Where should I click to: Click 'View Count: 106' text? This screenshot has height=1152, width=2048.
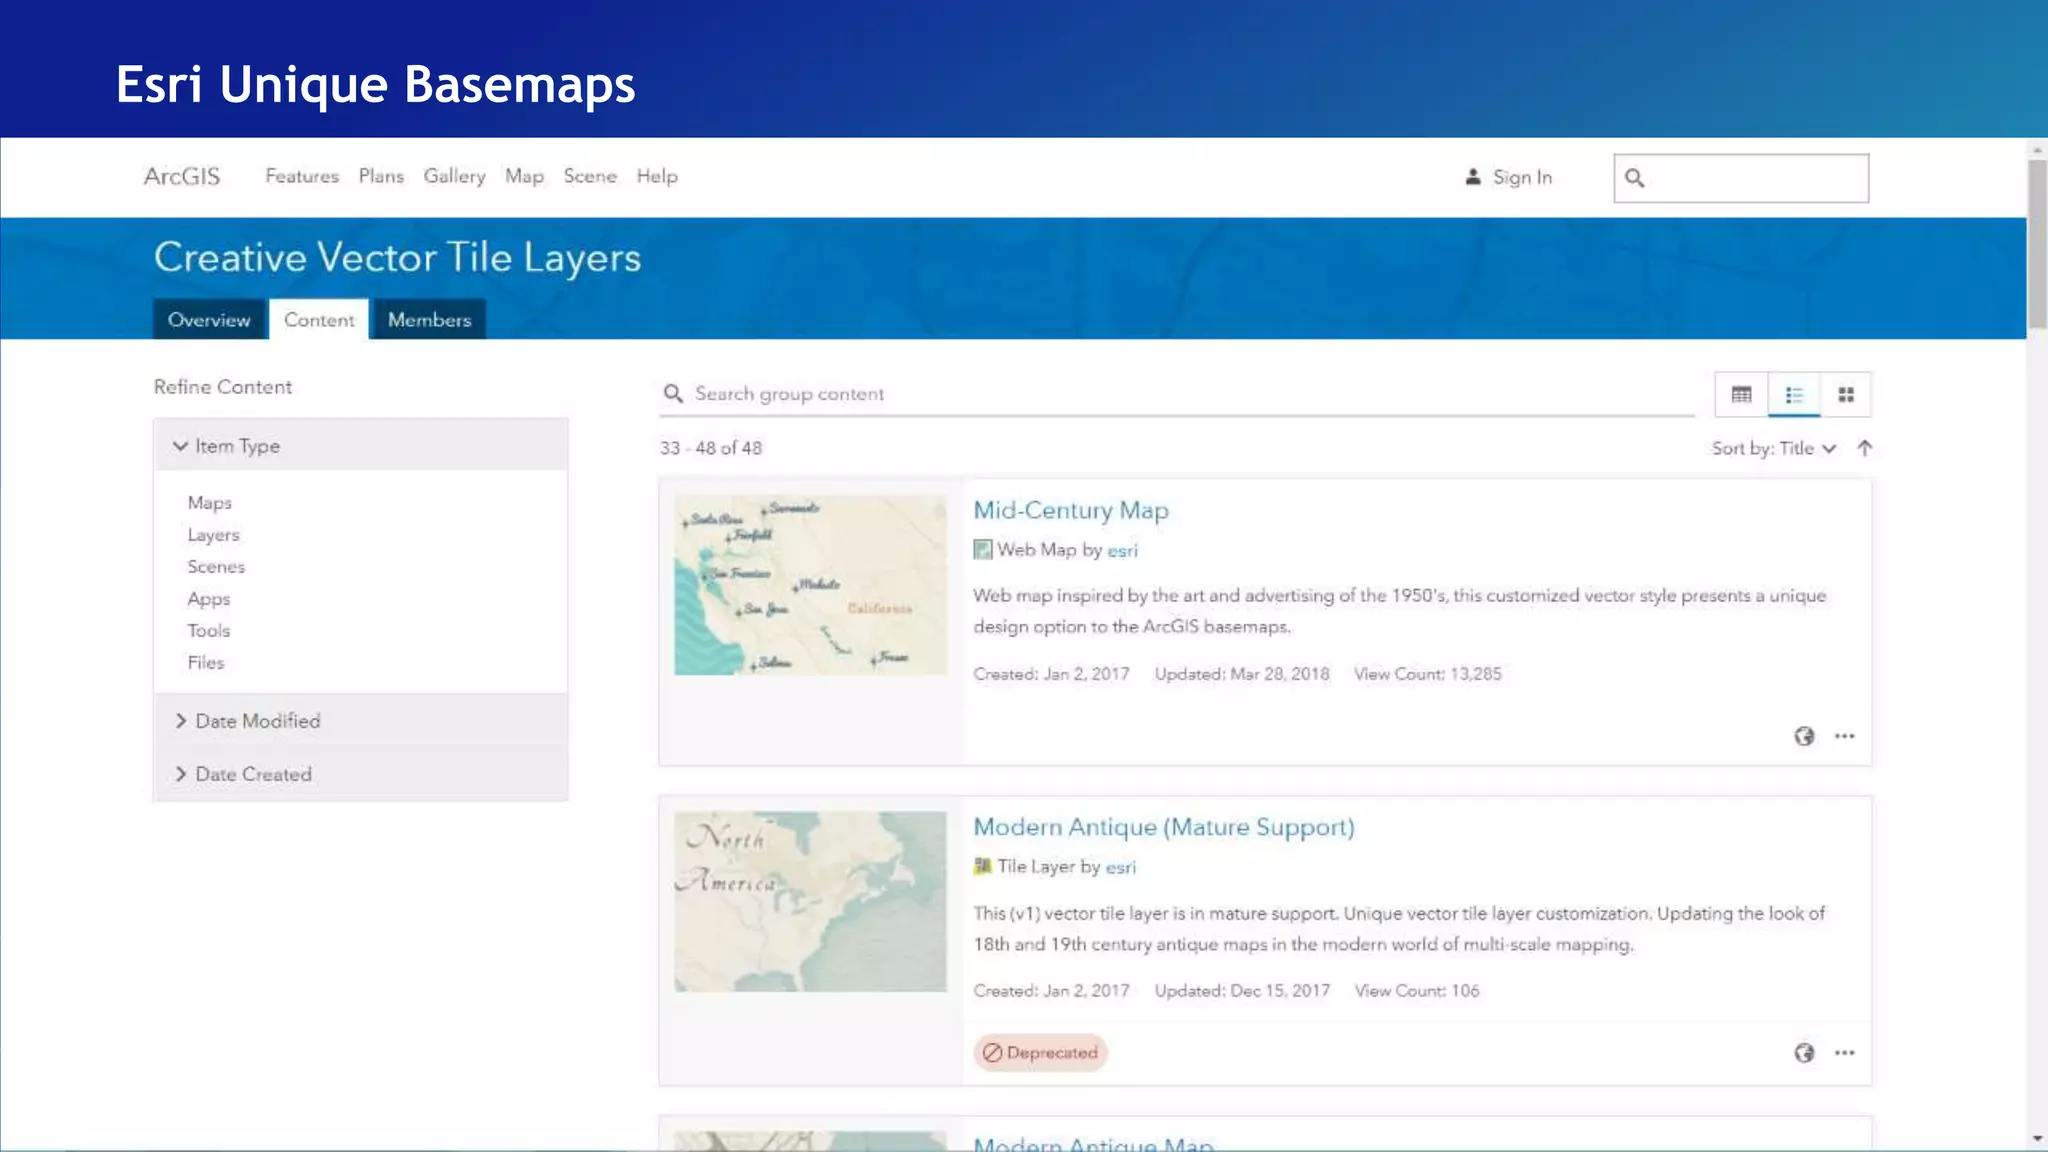tap(1417, 991)
